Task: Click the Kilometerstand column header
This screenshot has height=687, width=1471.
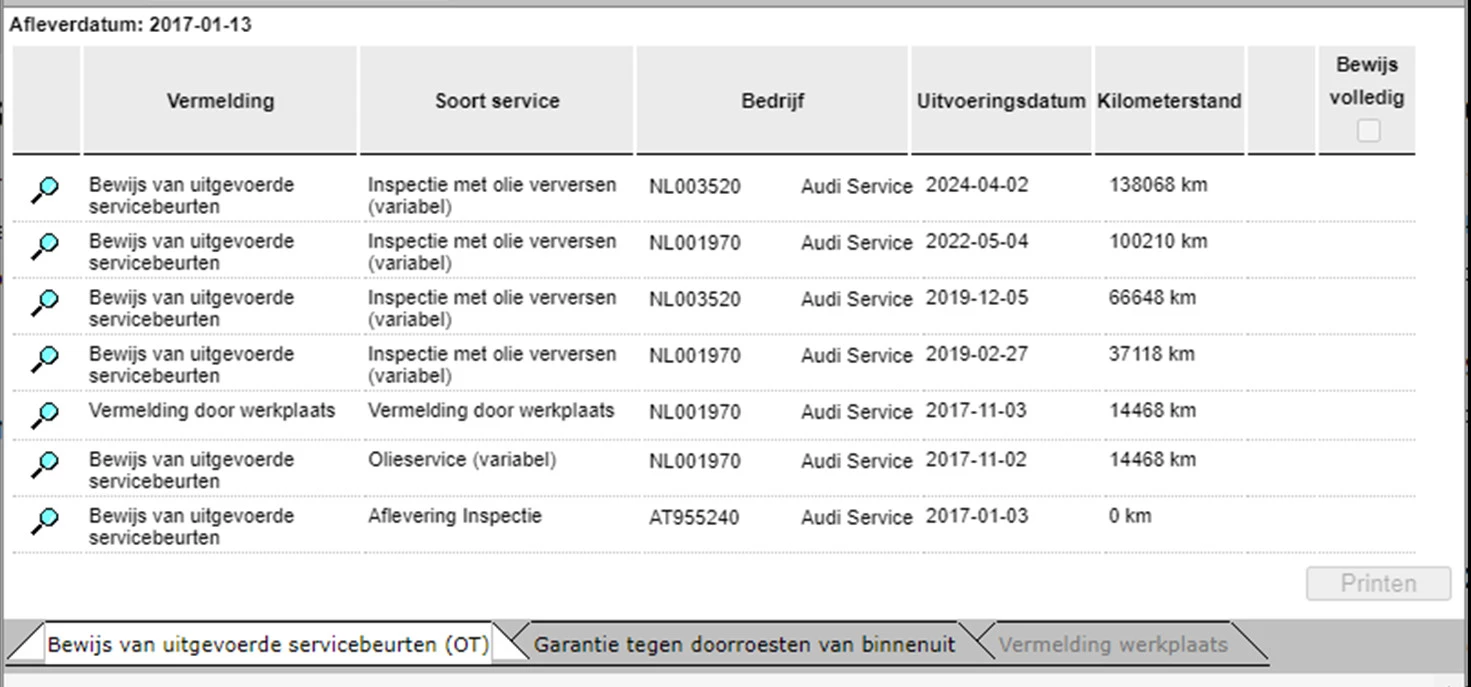Action: tap(1169, 101)
